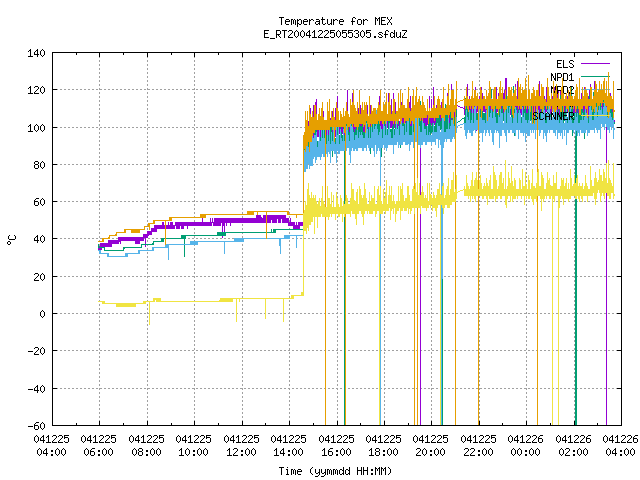
Task: Click the x-axis tick '041225 20:00'
Action: click(x=430, y=446)
